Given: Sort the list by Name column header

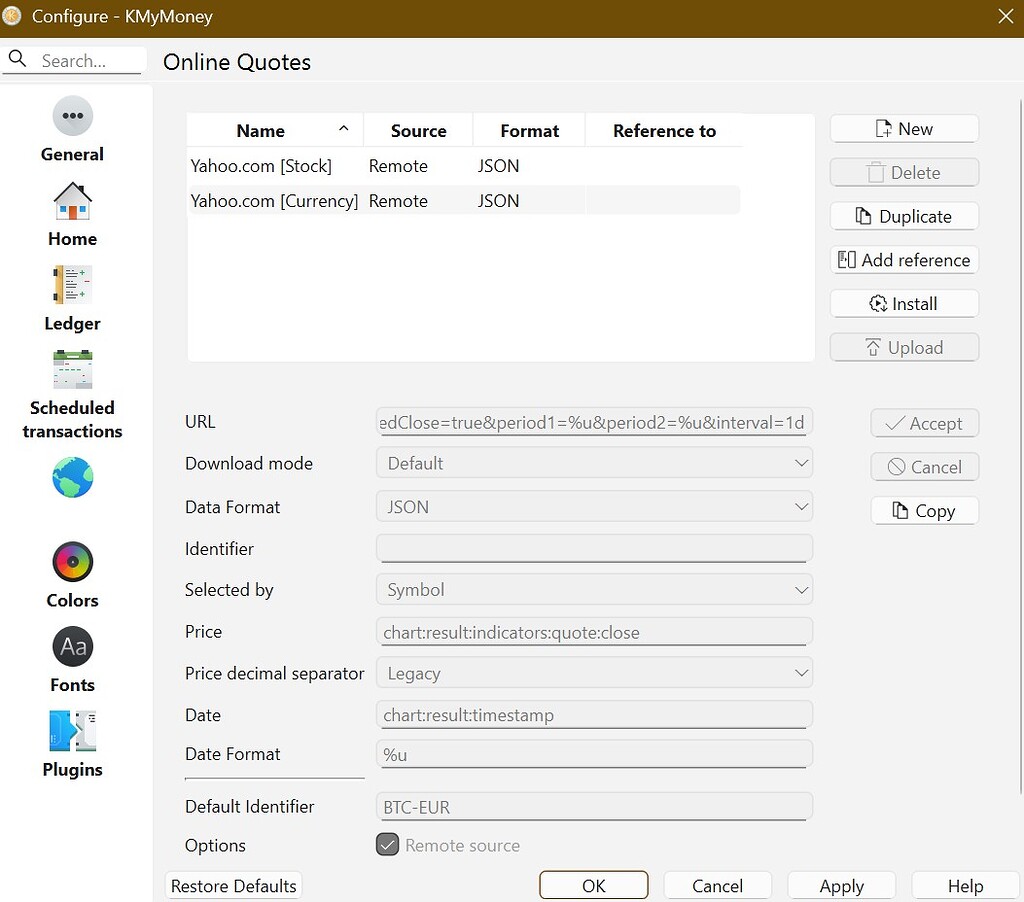Looking at the screenshot, I should coord(261,131).
